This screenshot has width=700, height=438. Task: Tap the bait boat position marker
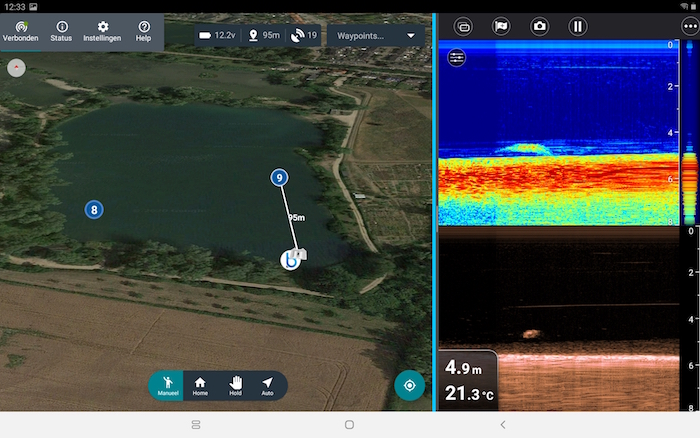292,259
